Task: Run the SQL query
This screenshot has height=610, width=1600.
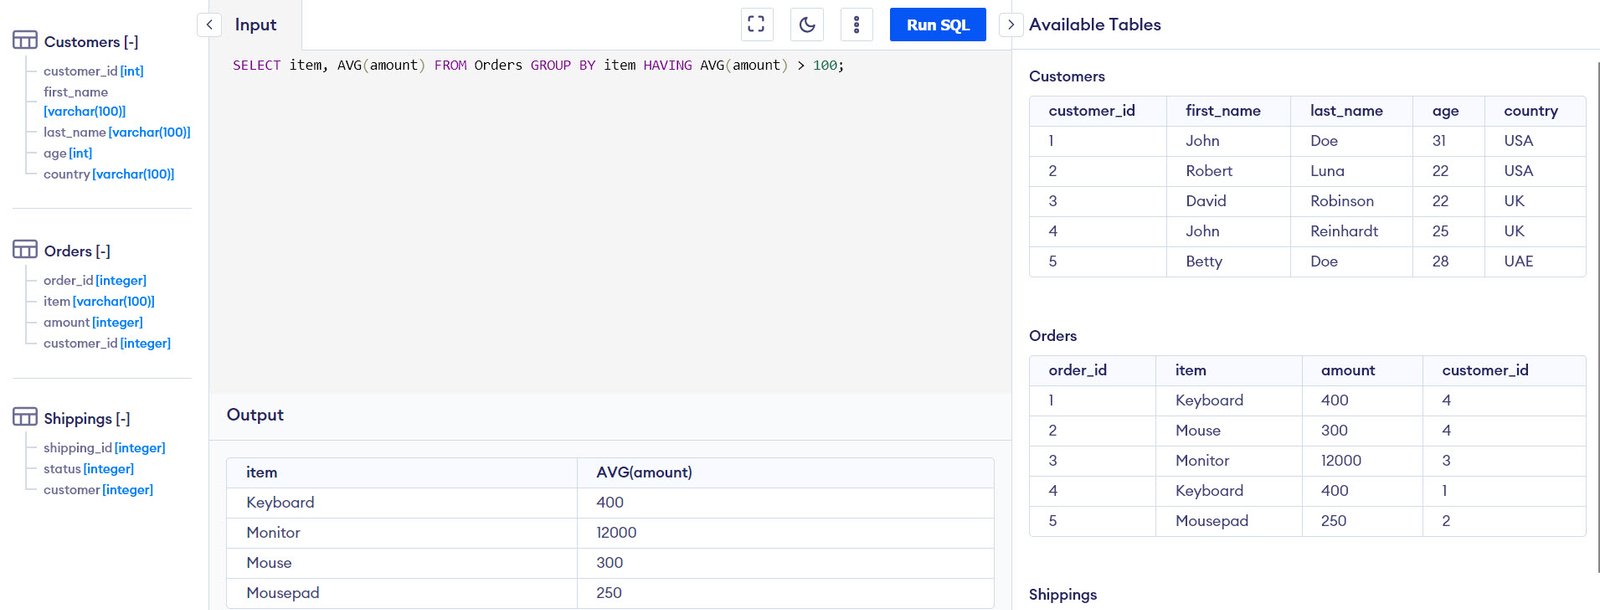Action: 938,25
